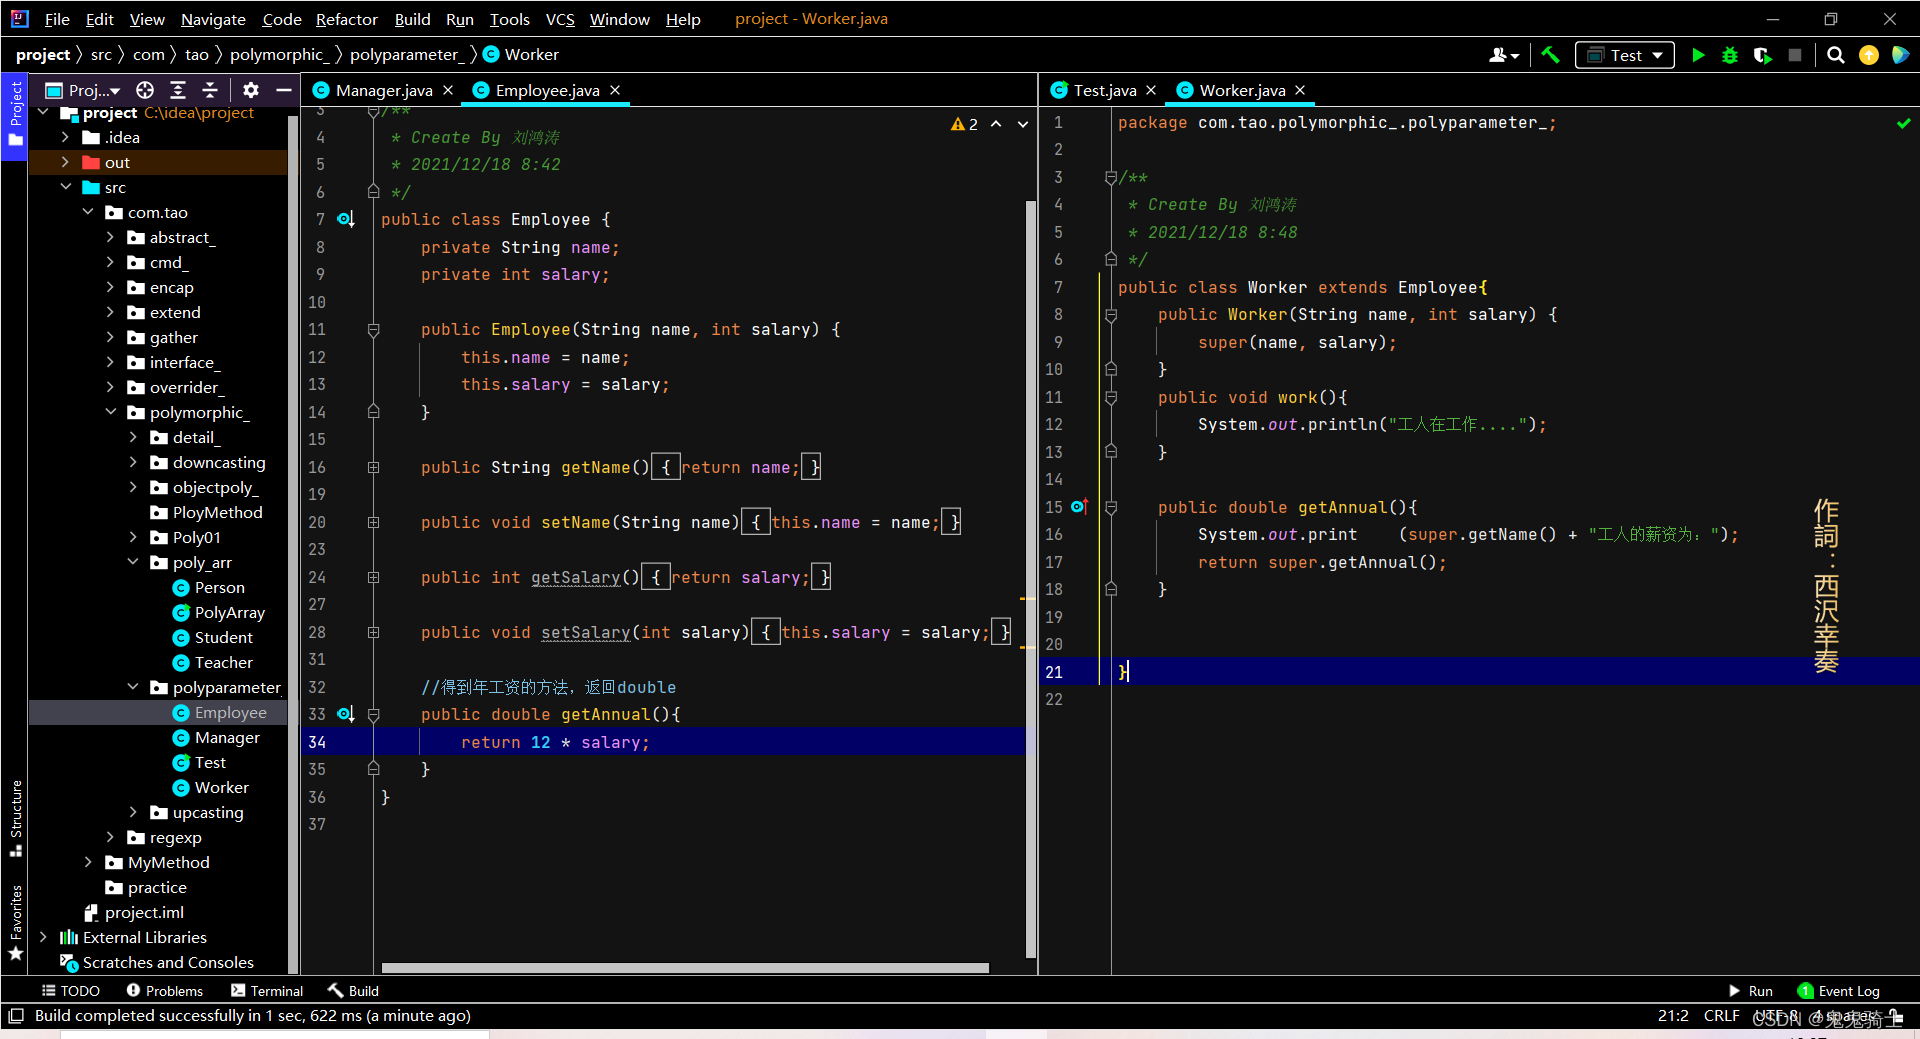Toggle fold of getName method at line 16
This screenshot has width=1920, height=1039.
point(373,467)
